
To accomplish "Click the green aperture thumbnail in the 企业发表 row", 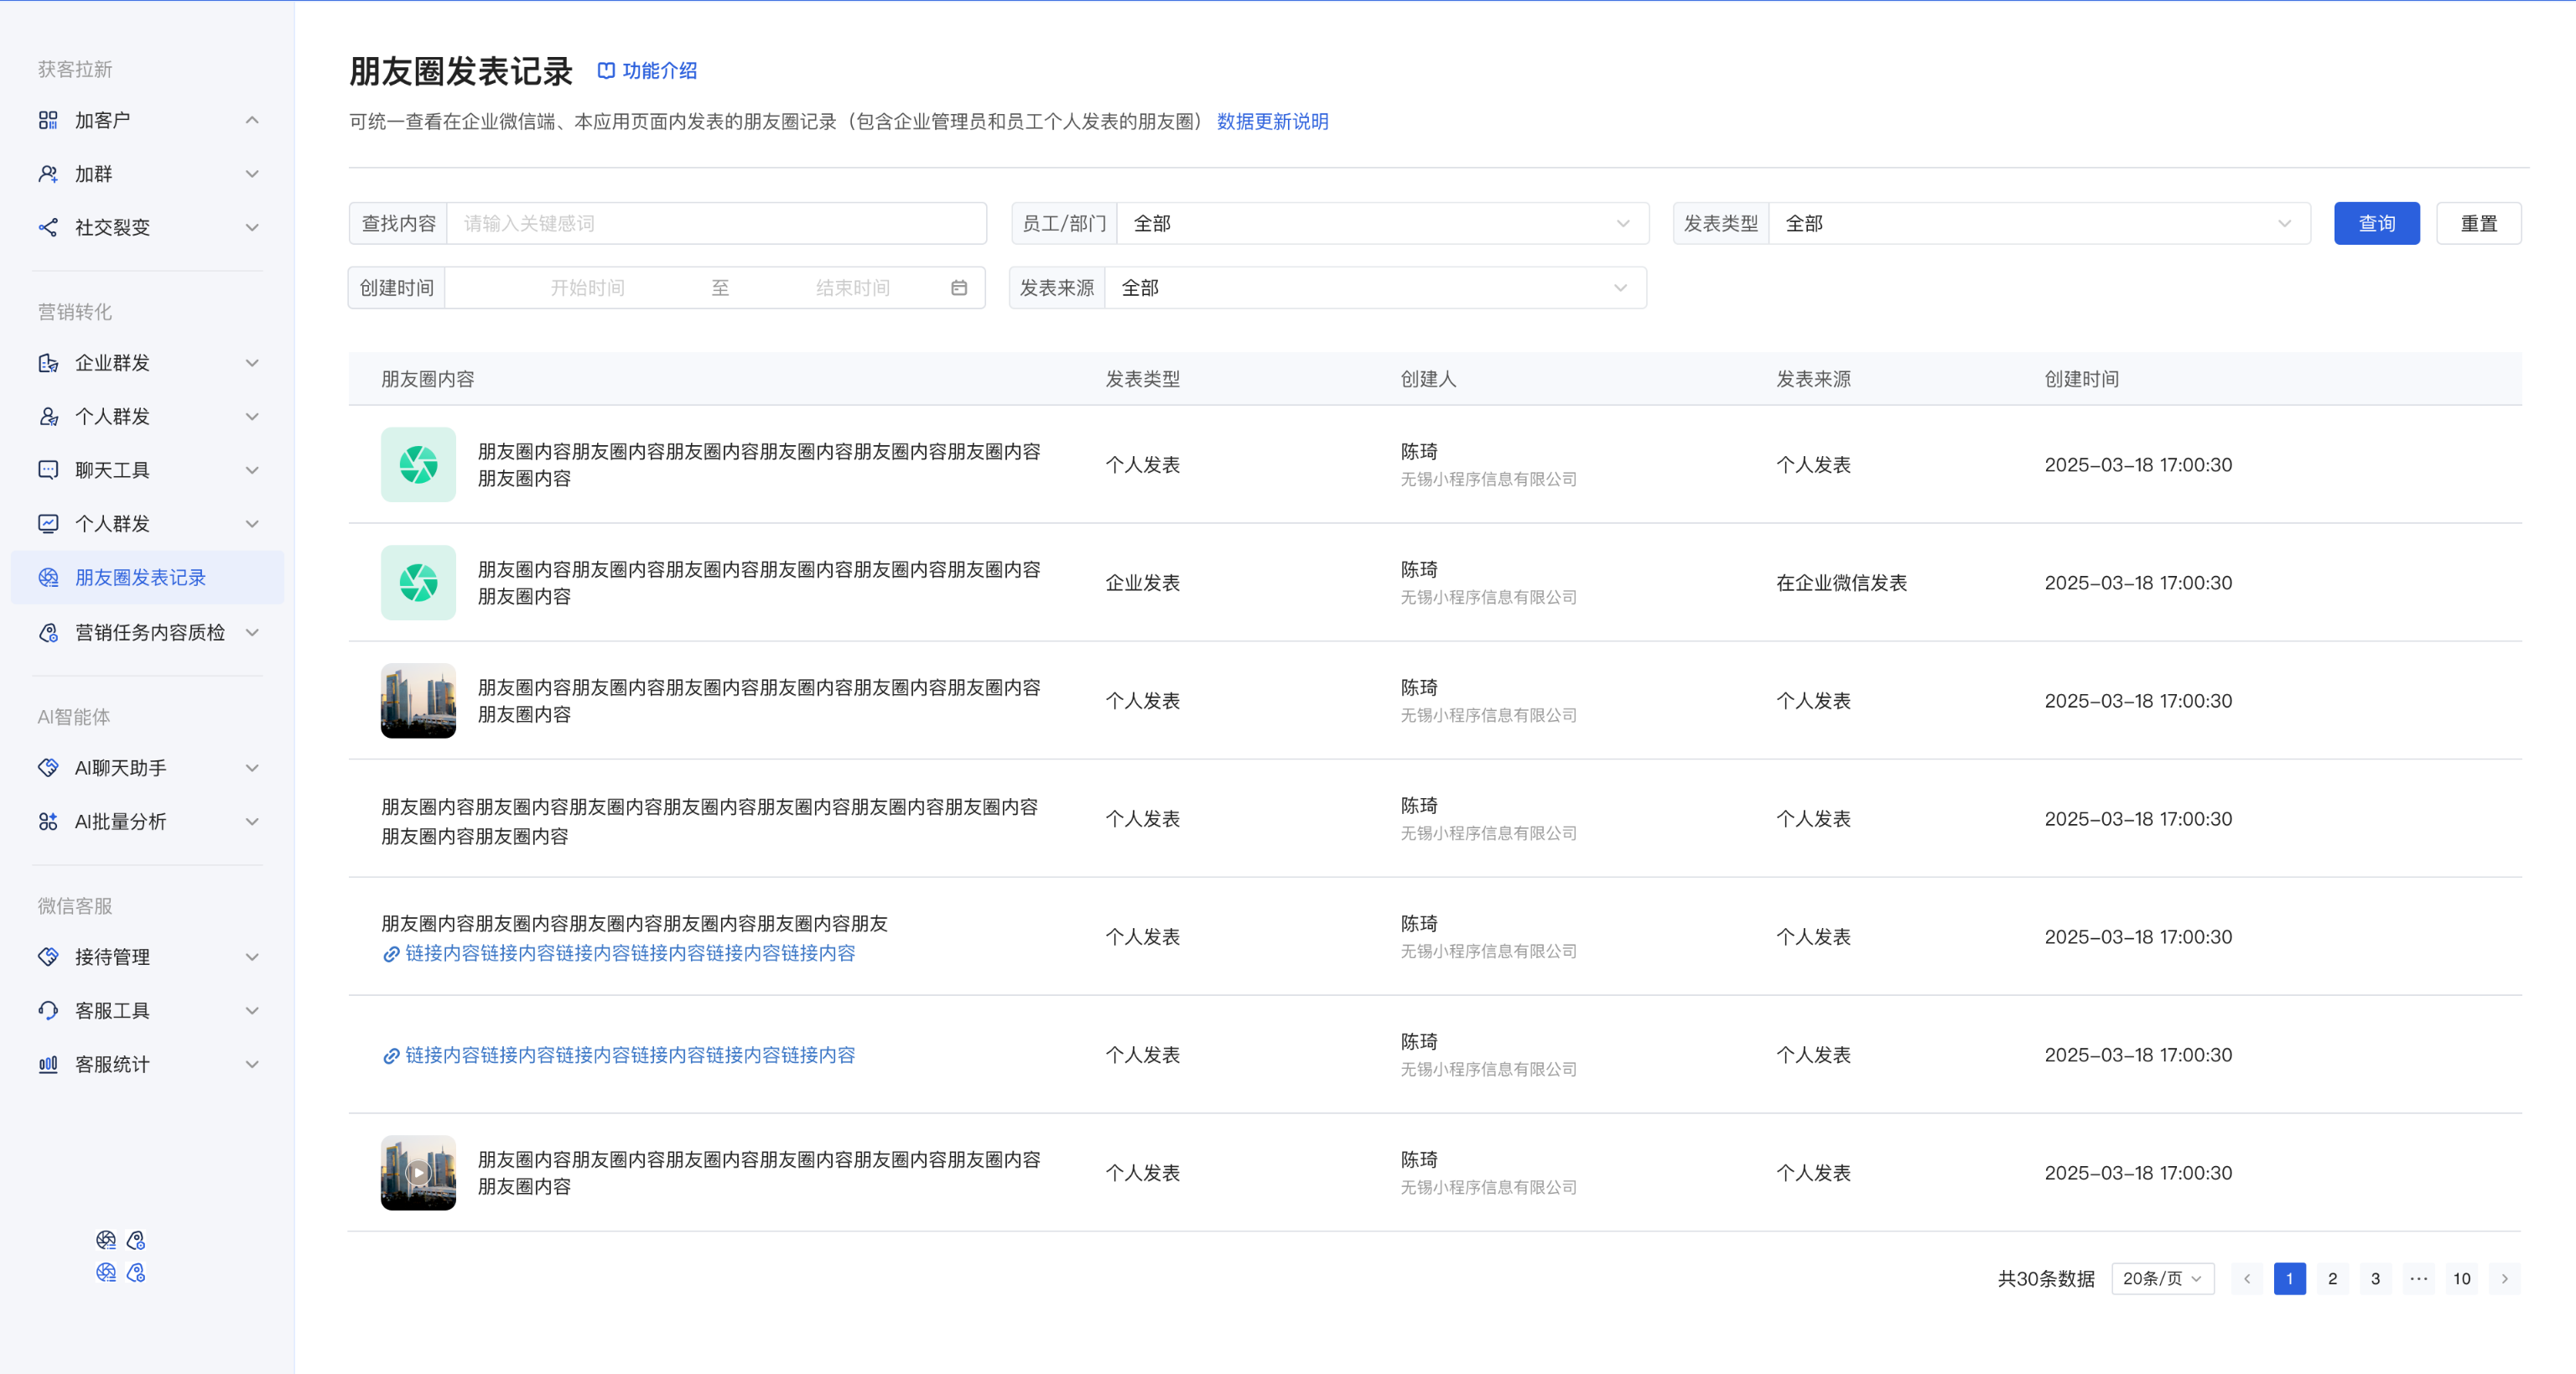I will [418, 583].
